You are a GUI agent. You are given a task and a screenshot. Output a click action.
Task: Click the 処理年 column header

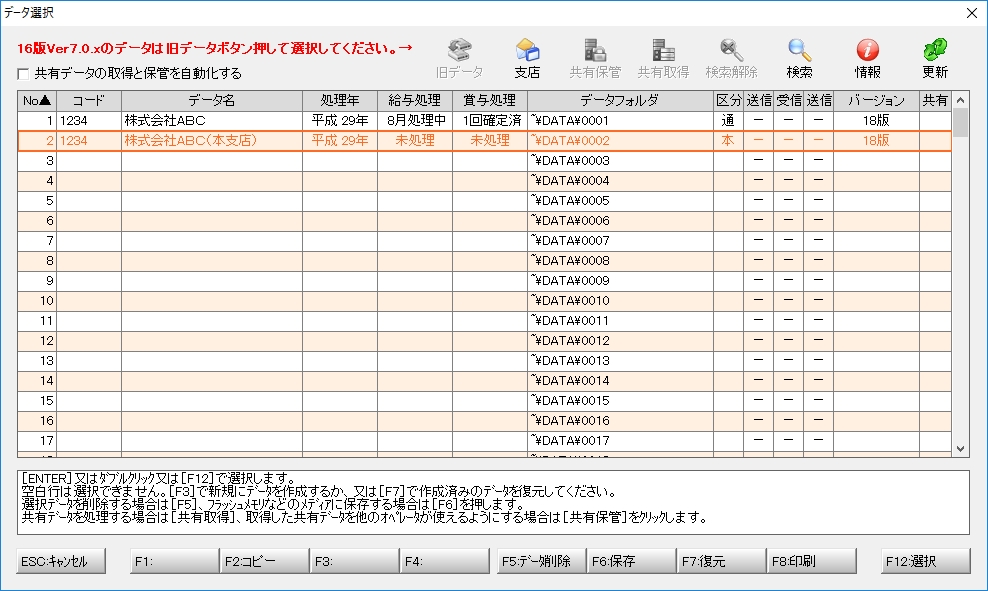(x=340, y=100)
